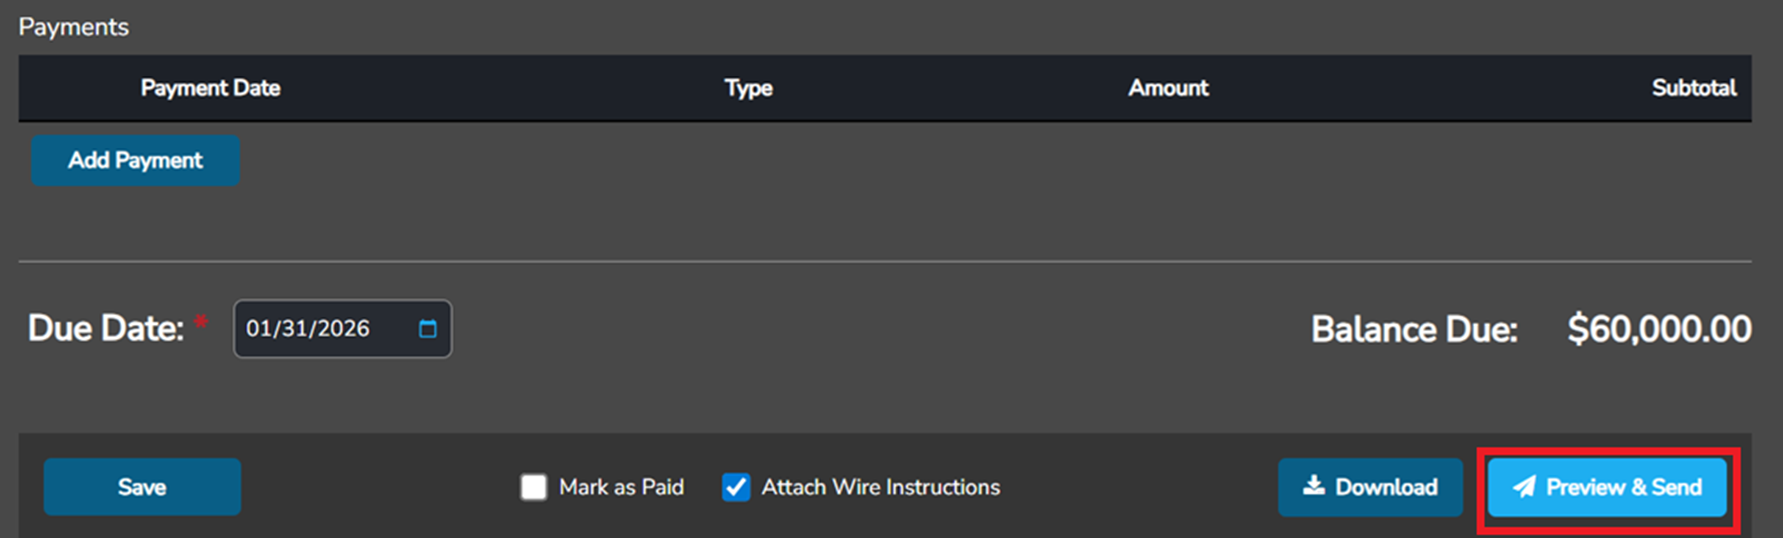This screenshot has height=538, width=1783.
Task: Select the Type column header
Action: (x=748, y=88)
